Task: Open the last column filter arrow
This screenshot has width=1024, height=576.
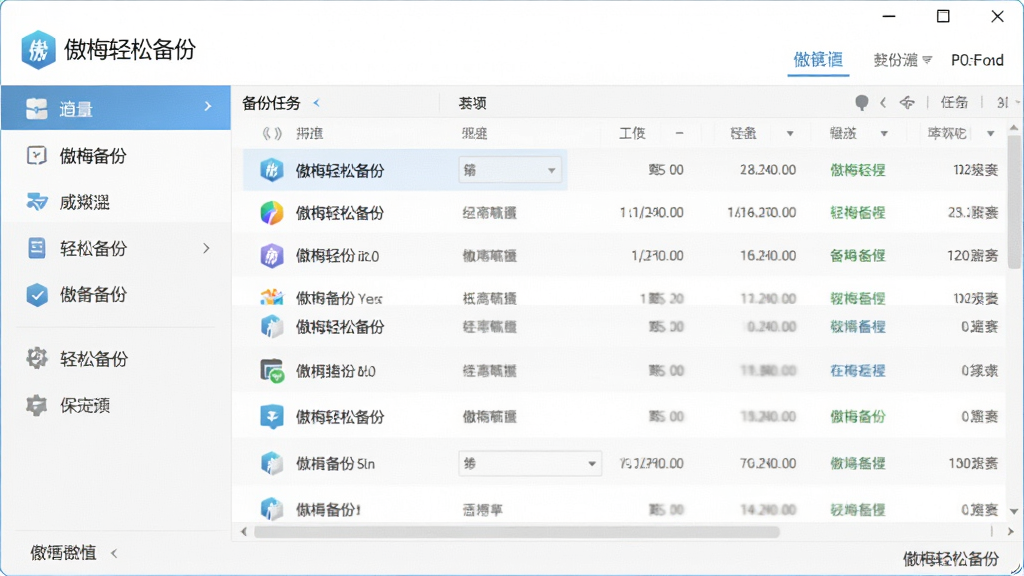Action: click(x=991, y=134)
